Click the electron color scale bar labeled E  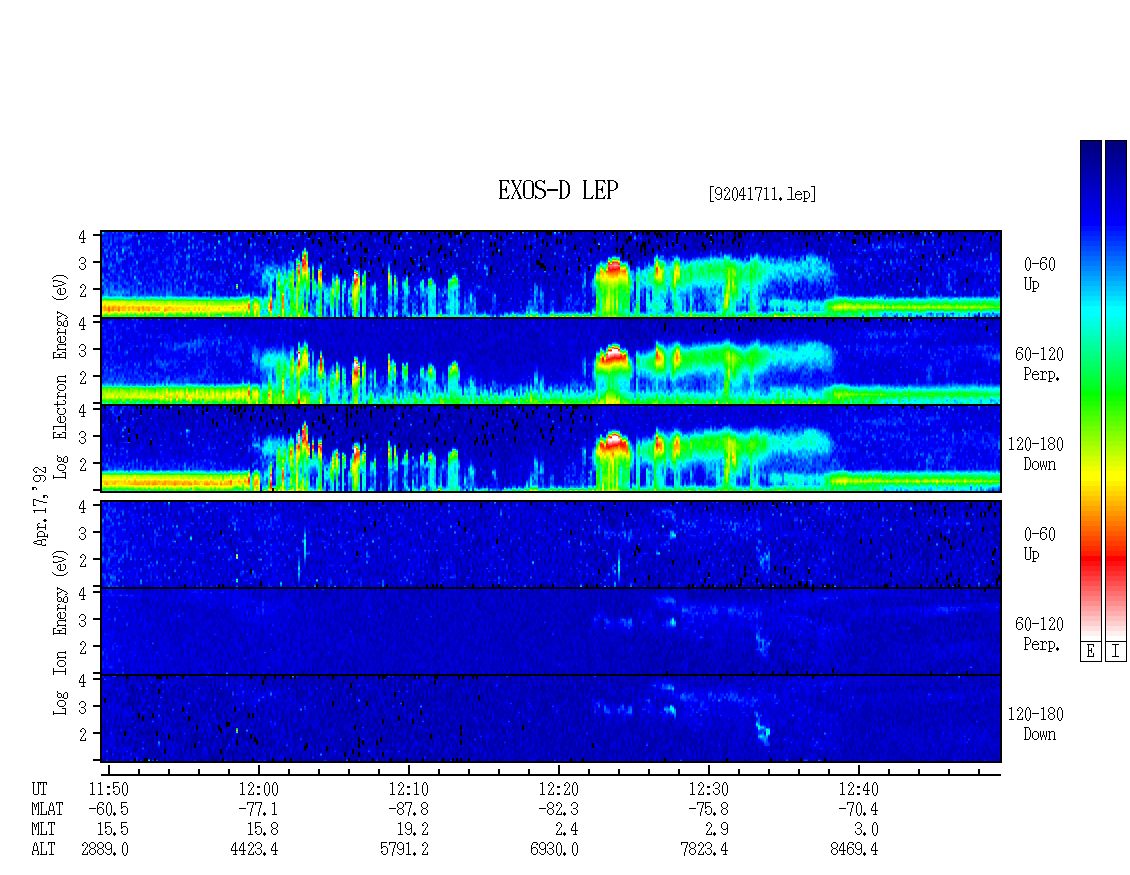coord(1090,390)
